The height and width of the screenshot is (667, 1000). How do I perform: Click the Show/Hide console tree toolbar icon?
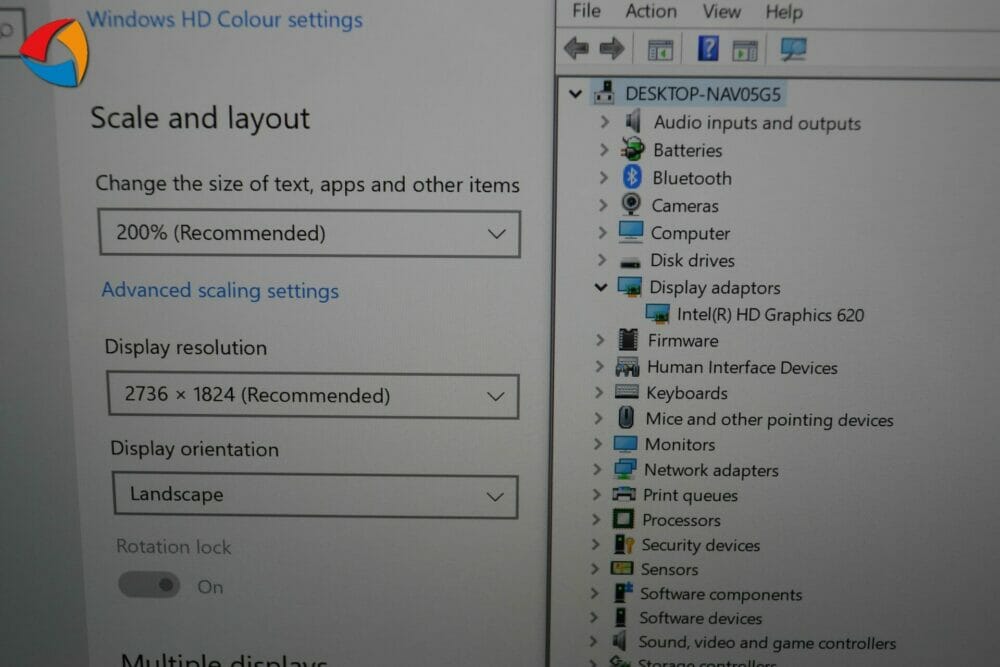click(660, 50)
